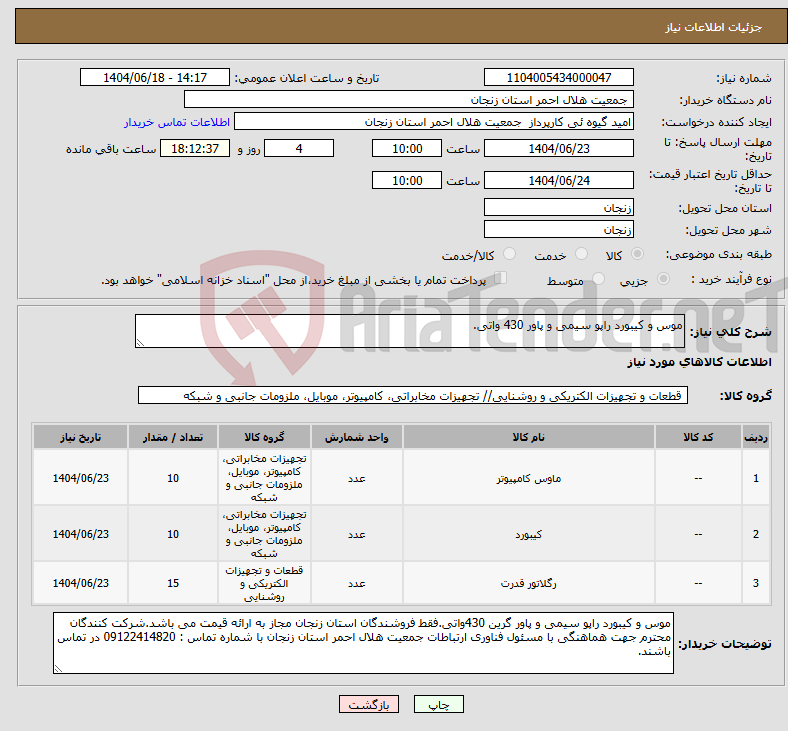The image size is (788, 731).
Task: Click product group cell in رگلاتور قدرت row
Action: 264,583
